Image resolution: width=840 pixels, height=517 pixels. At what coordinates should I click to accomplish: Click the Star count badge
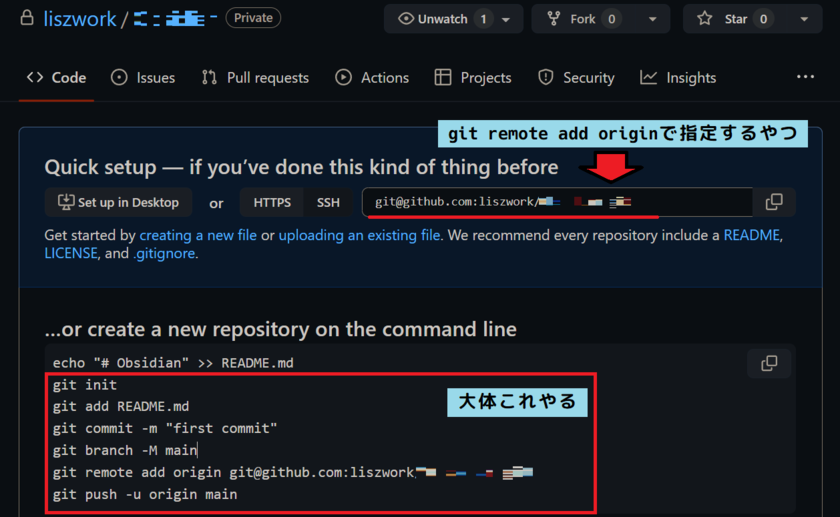tap(763, 19)
